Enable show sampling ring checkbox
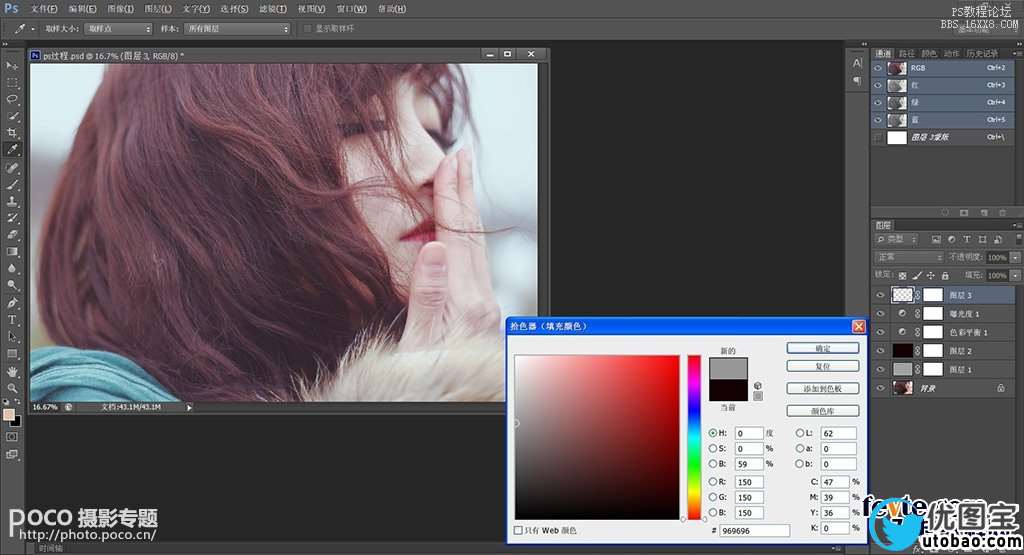1024x555 pixels. click(308, 29)
